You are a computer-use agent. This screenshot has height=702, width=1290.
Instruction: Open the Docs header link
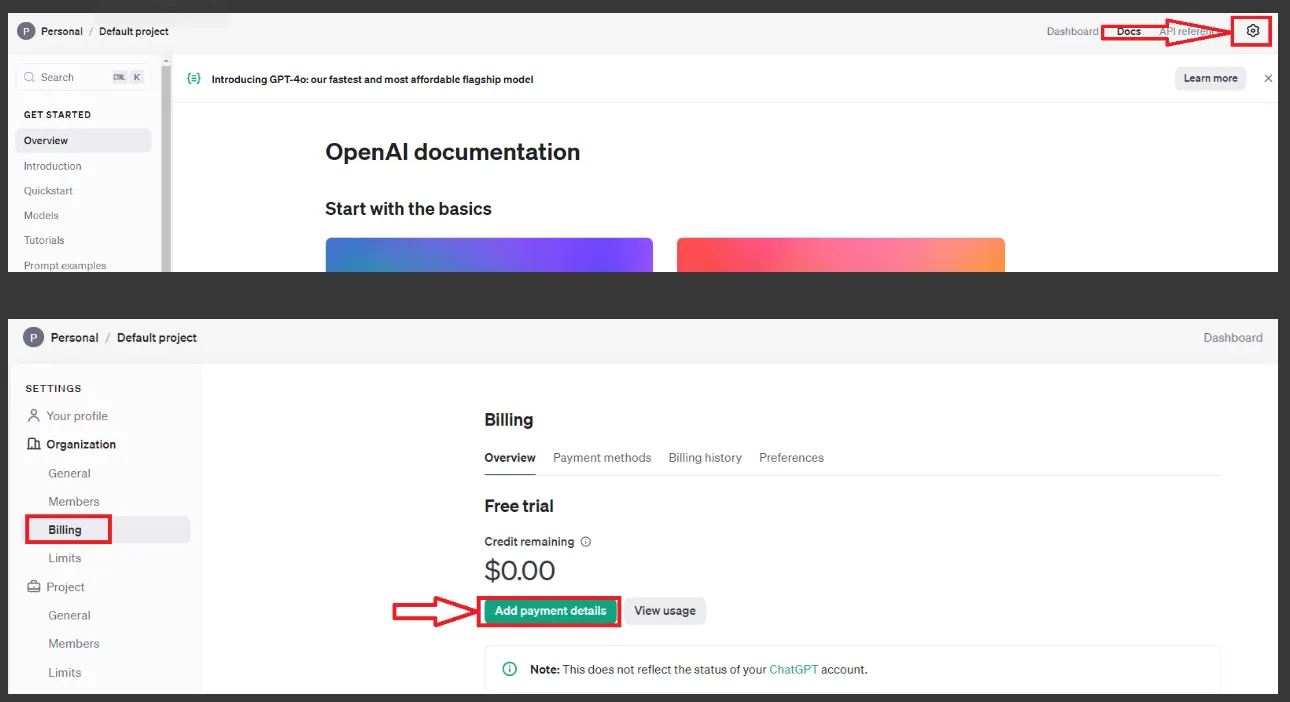1129,31
